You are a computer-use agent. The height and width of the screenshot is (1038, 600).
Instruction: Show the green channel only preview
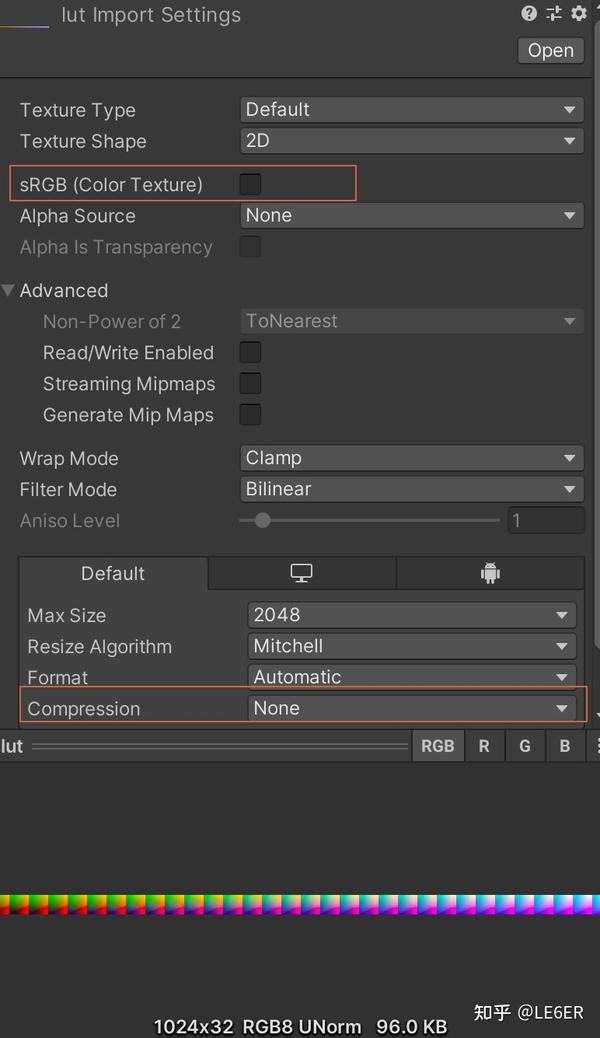tap(525, 746)
